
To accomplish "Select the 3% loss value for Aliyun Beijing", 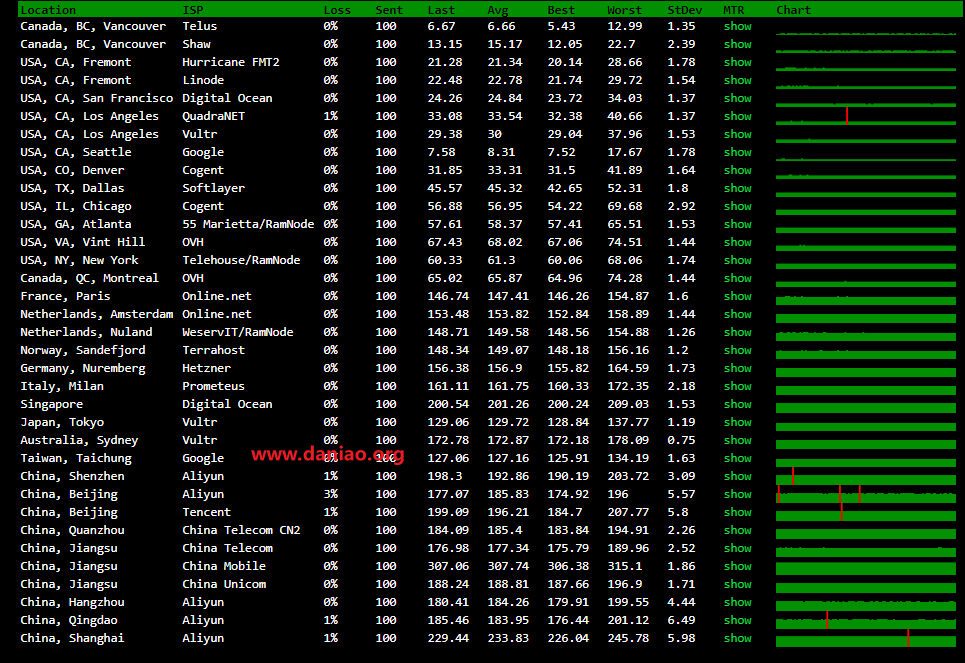I will point(330,494).
